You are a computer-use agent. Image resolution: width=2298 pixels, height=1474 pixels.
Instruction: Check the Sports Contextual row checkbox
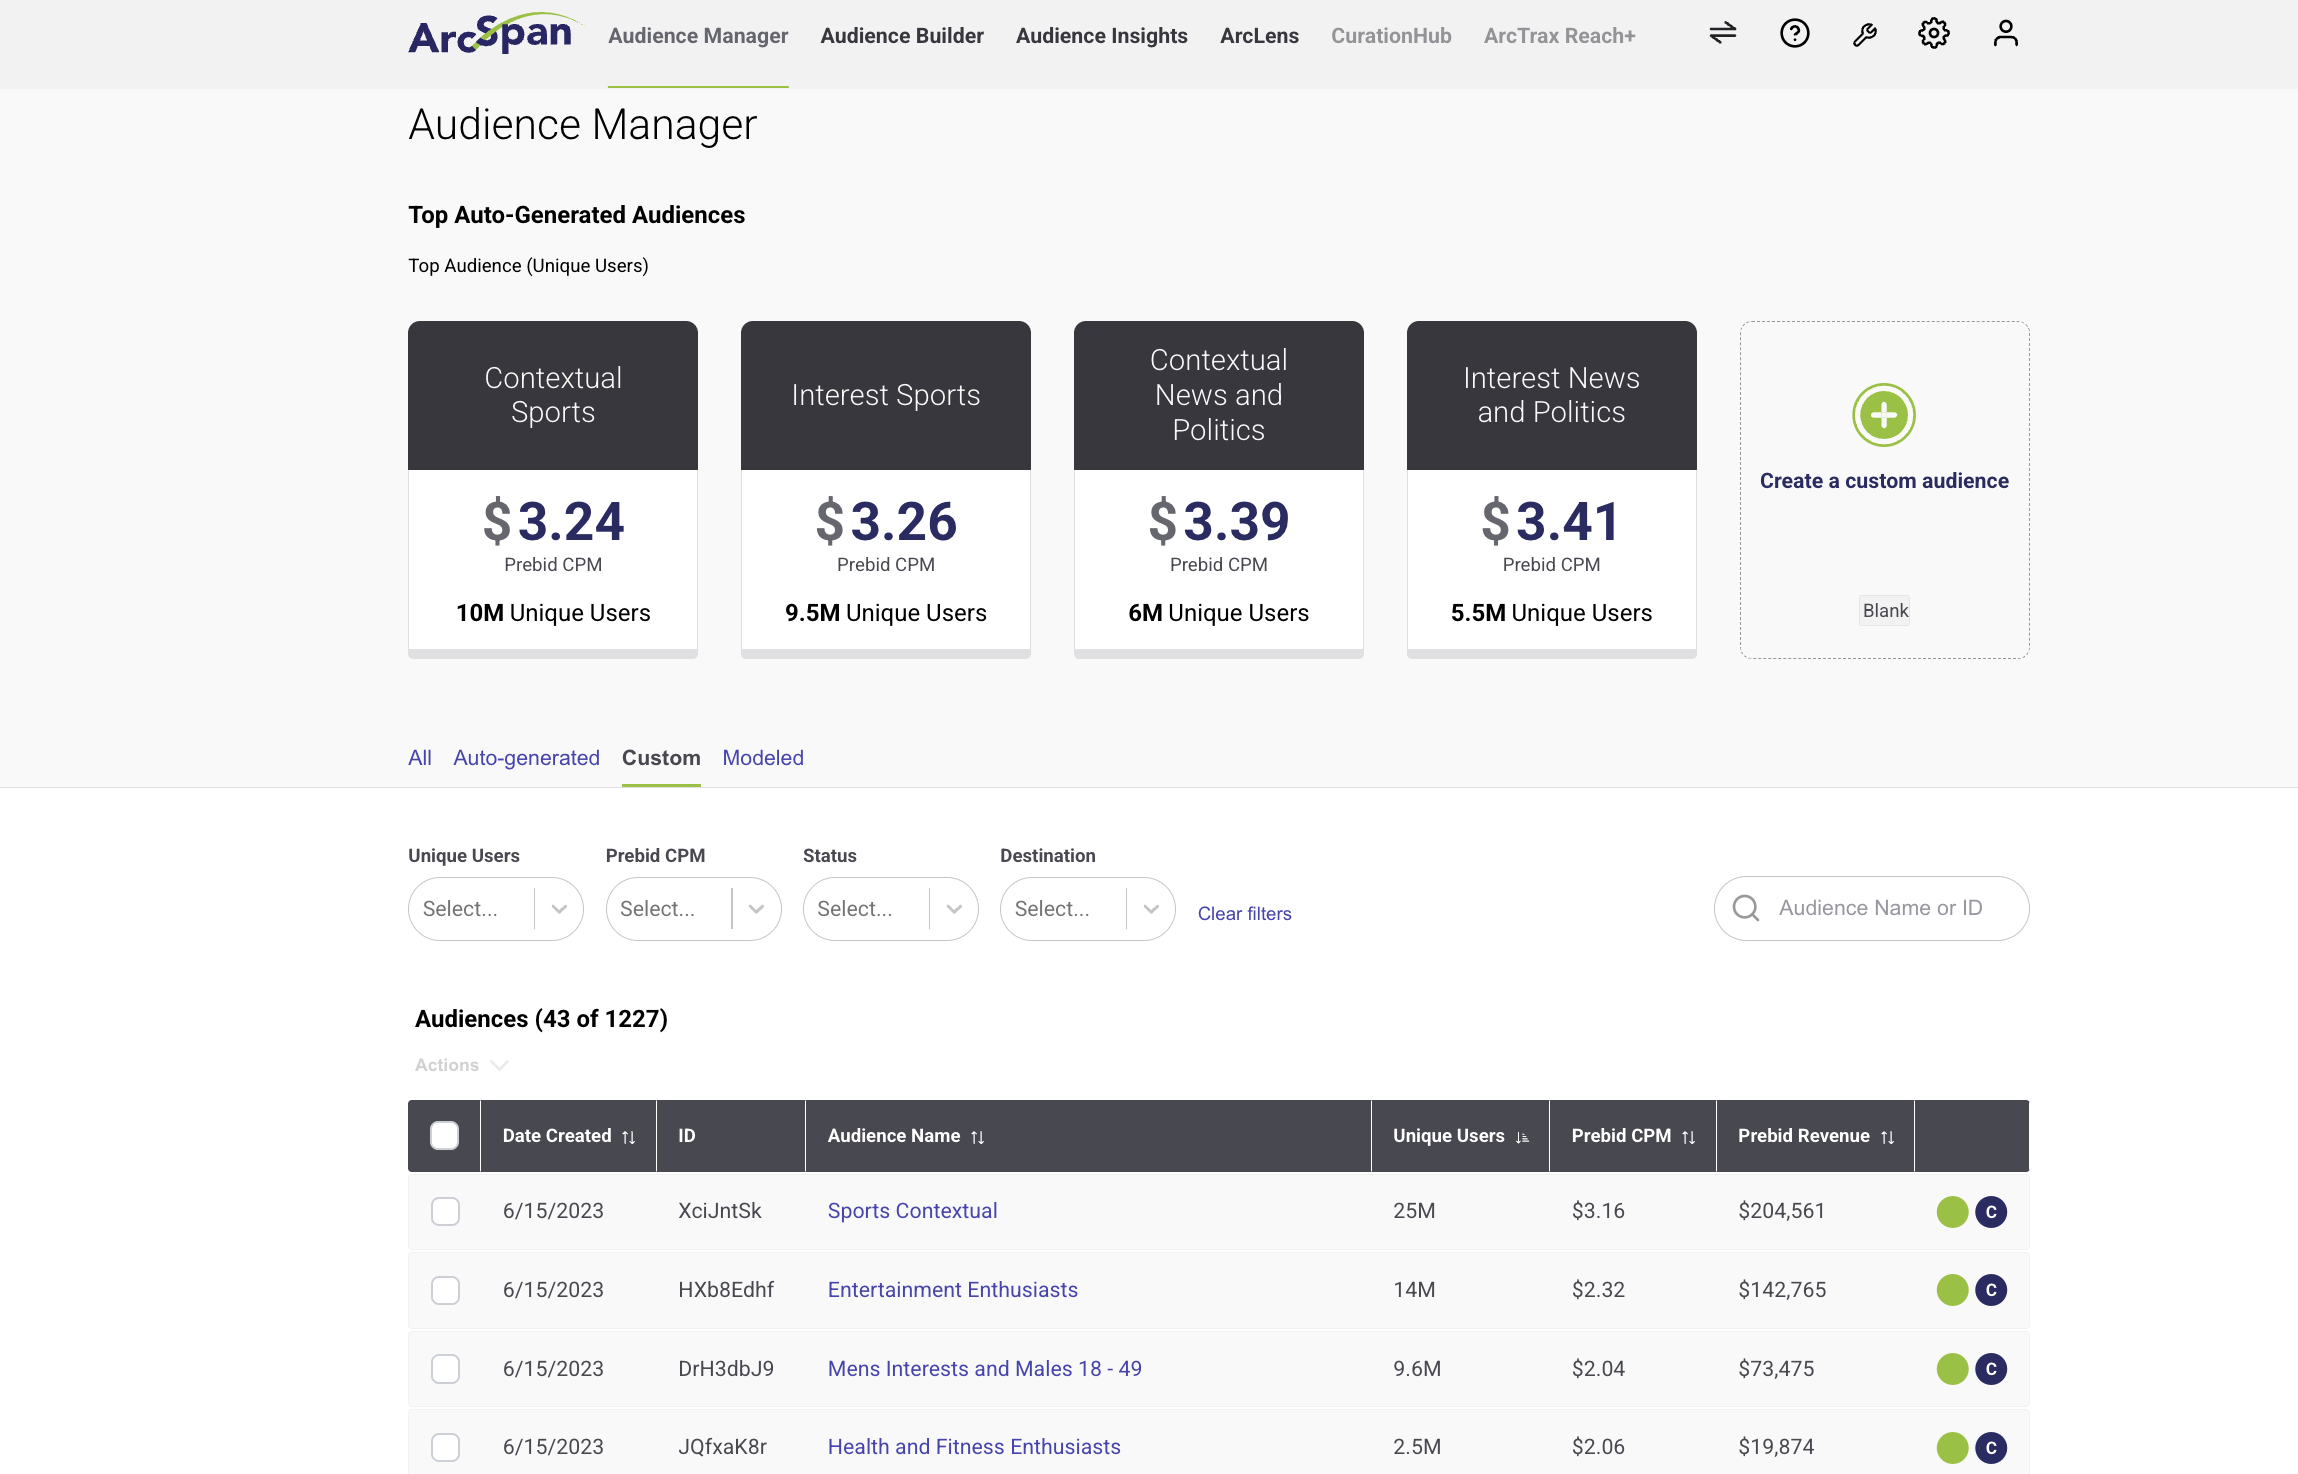pyautogui.click(x=445, y=1211)
